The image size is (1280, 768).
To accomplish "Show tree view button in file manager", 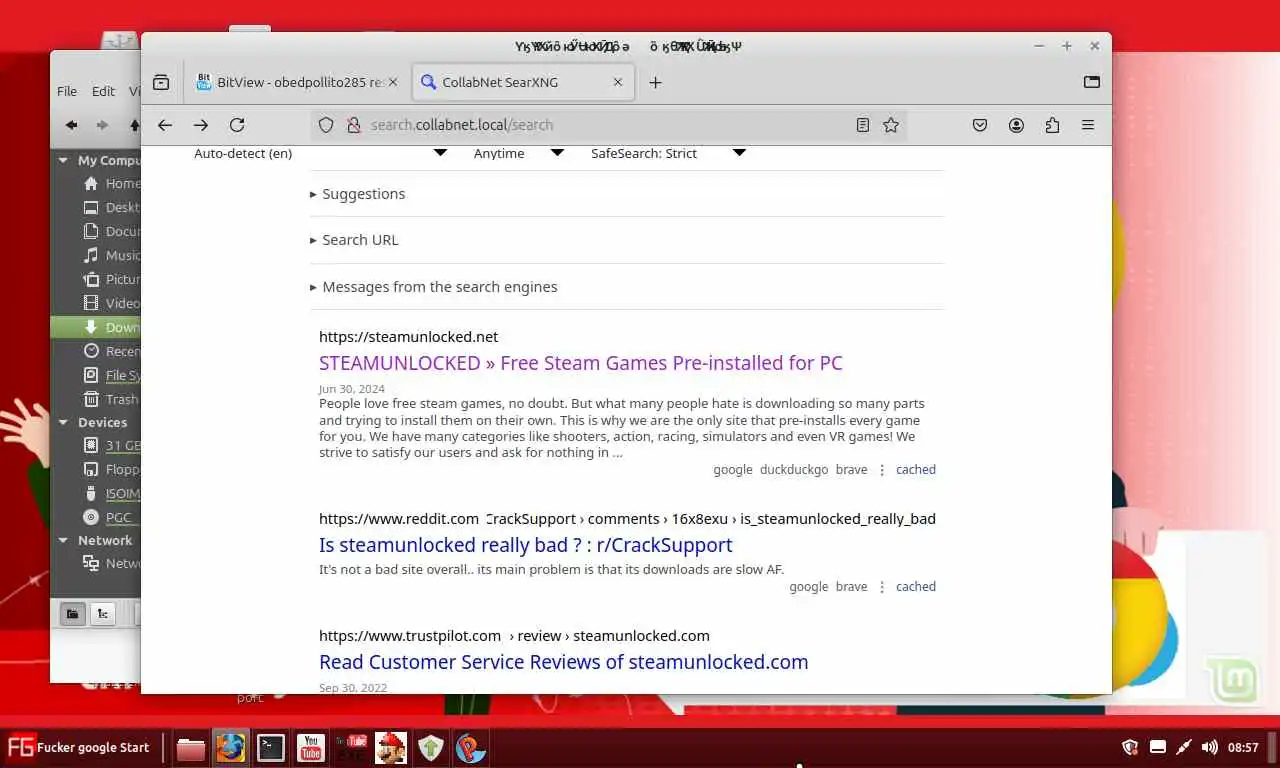I will tap(103, 615).
